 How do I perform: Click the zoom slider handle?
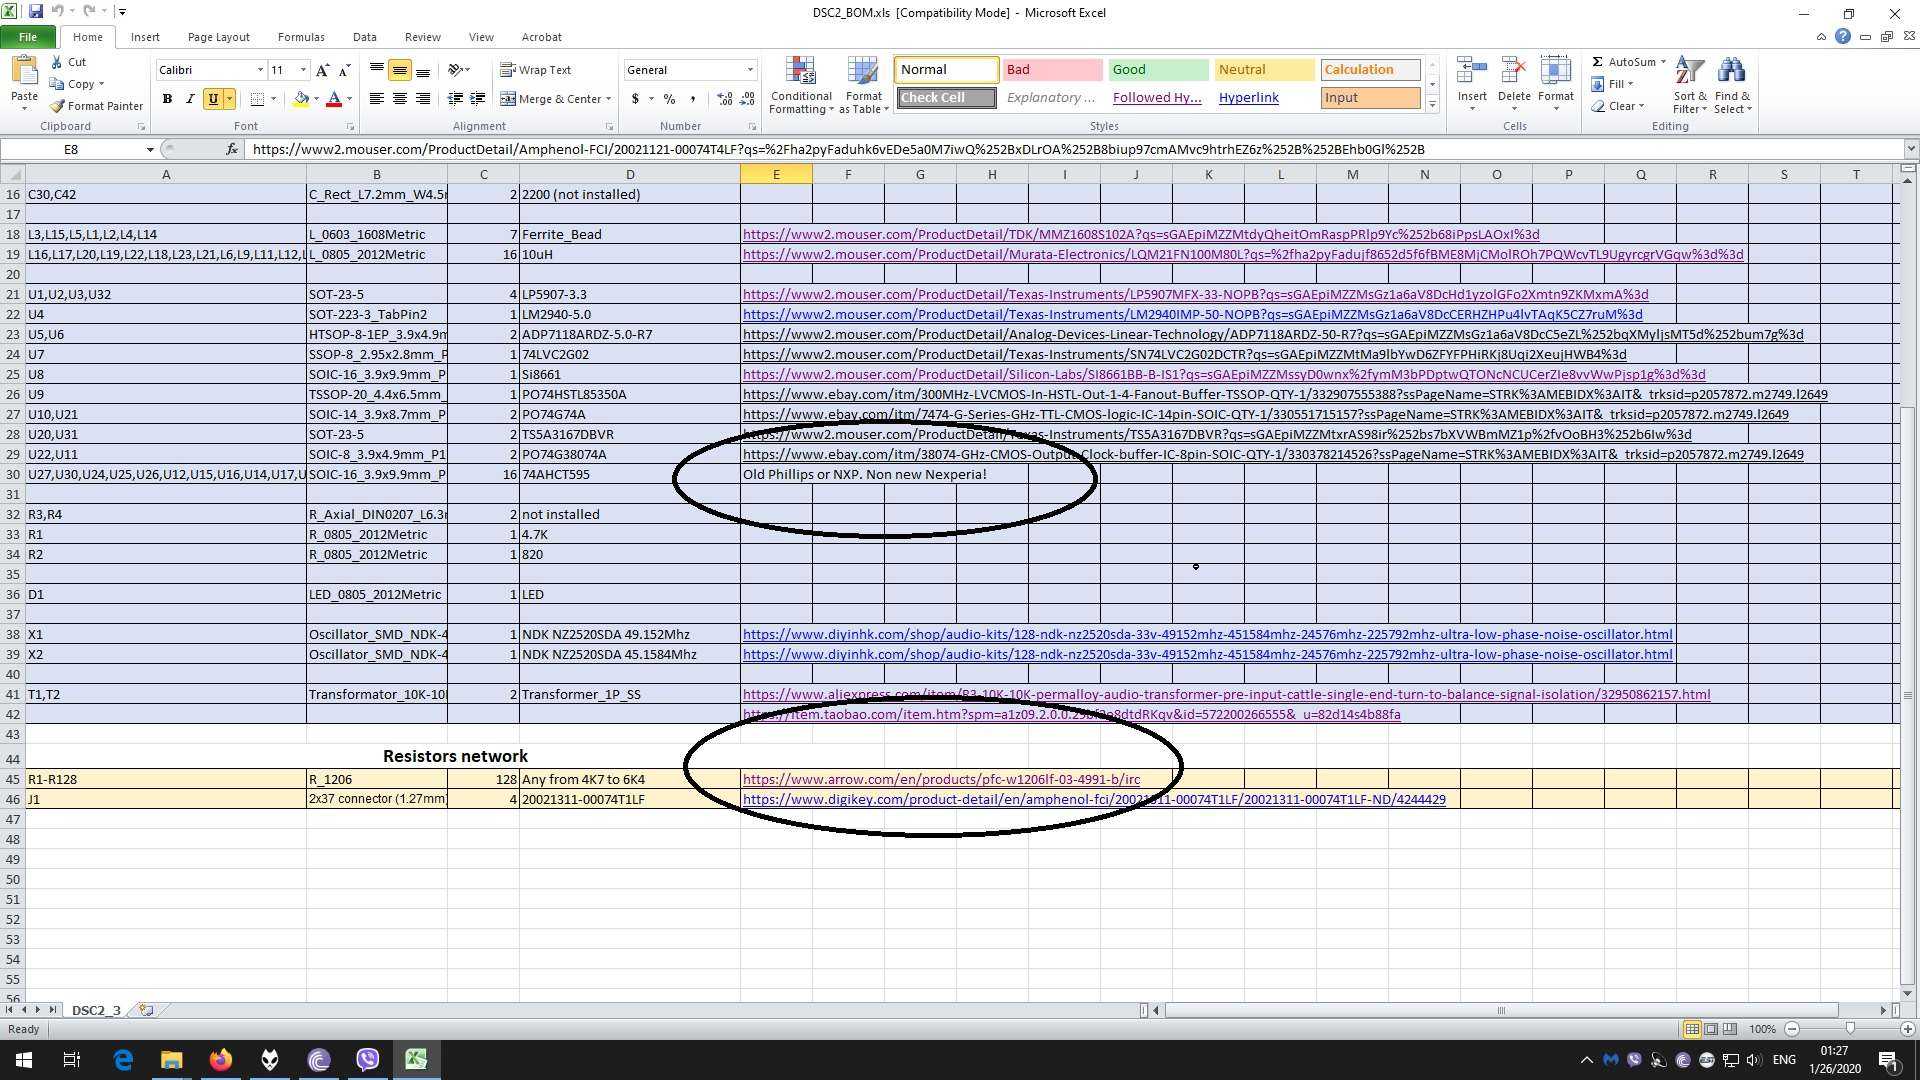(x=1850, y=1029)
